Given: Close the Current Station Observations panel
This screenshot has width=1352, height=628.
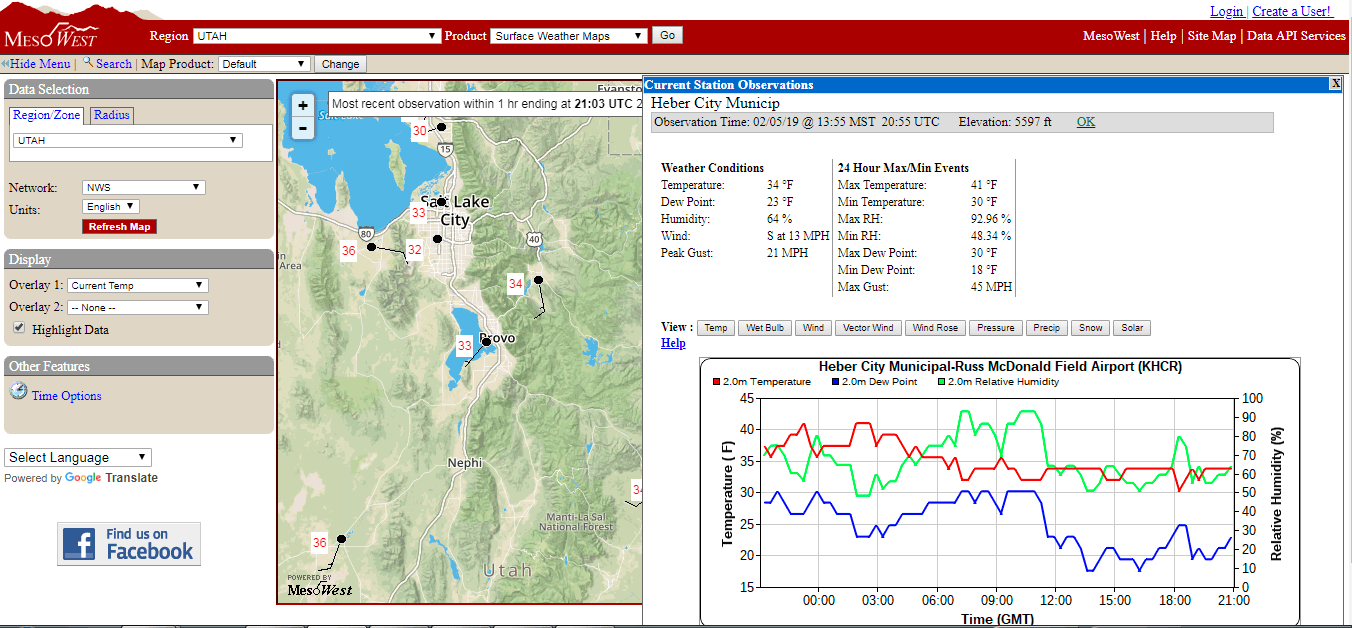Looking at the screenshot, I should (x=1335, y=84).
